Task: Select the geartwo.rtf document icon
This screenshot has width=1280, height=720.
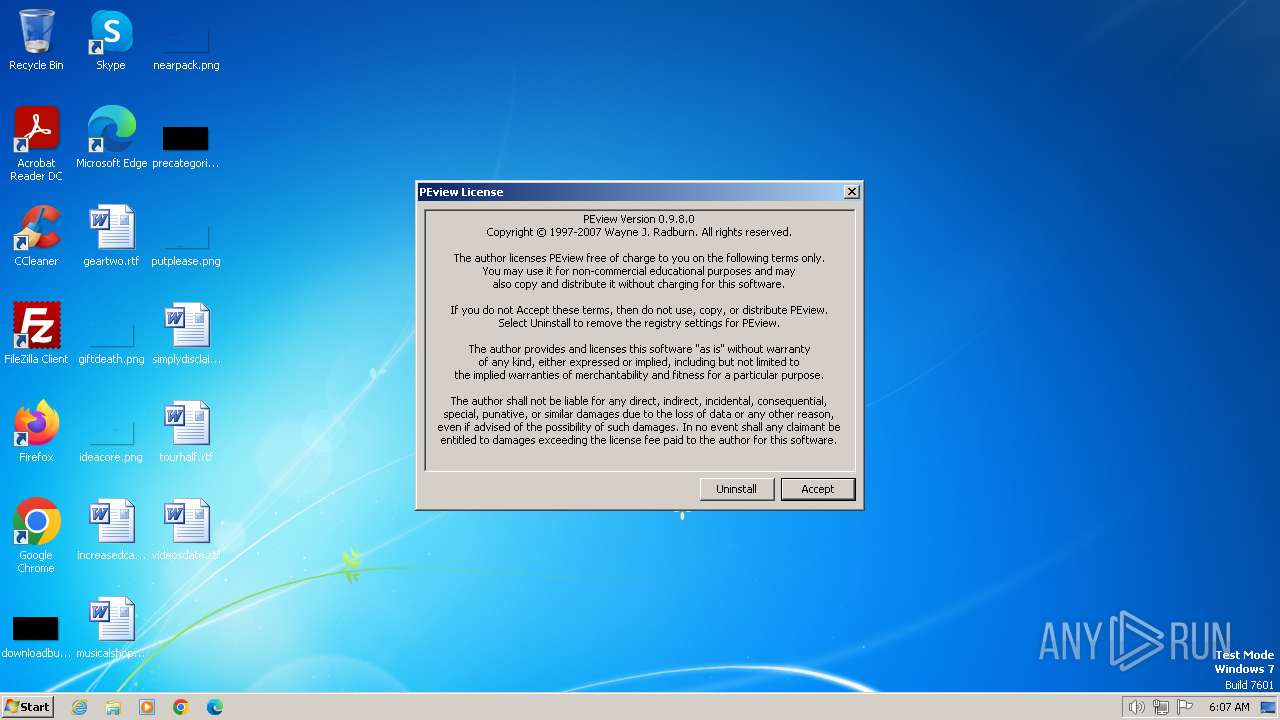Action: point(111,236)
